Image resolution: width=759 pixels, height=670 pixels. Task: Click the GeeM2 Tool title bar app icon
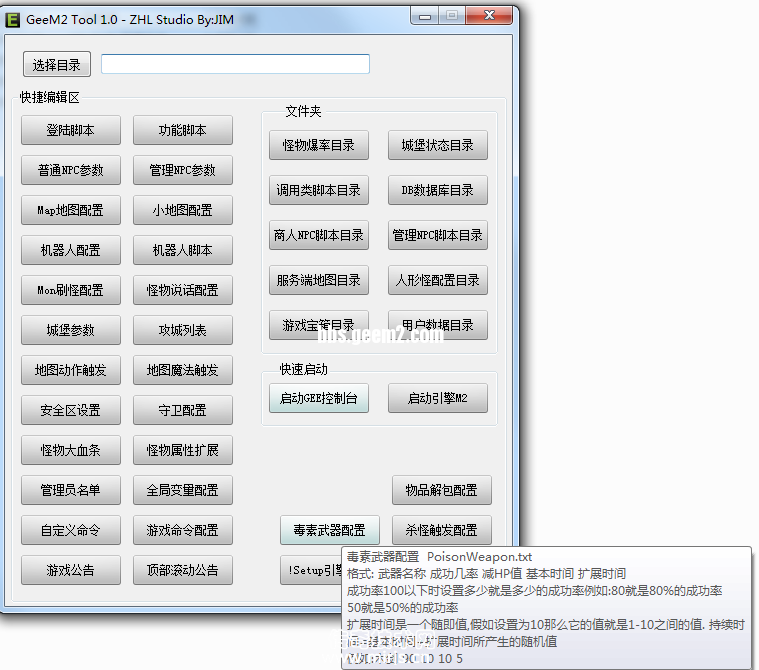click(x=12, y=20)
